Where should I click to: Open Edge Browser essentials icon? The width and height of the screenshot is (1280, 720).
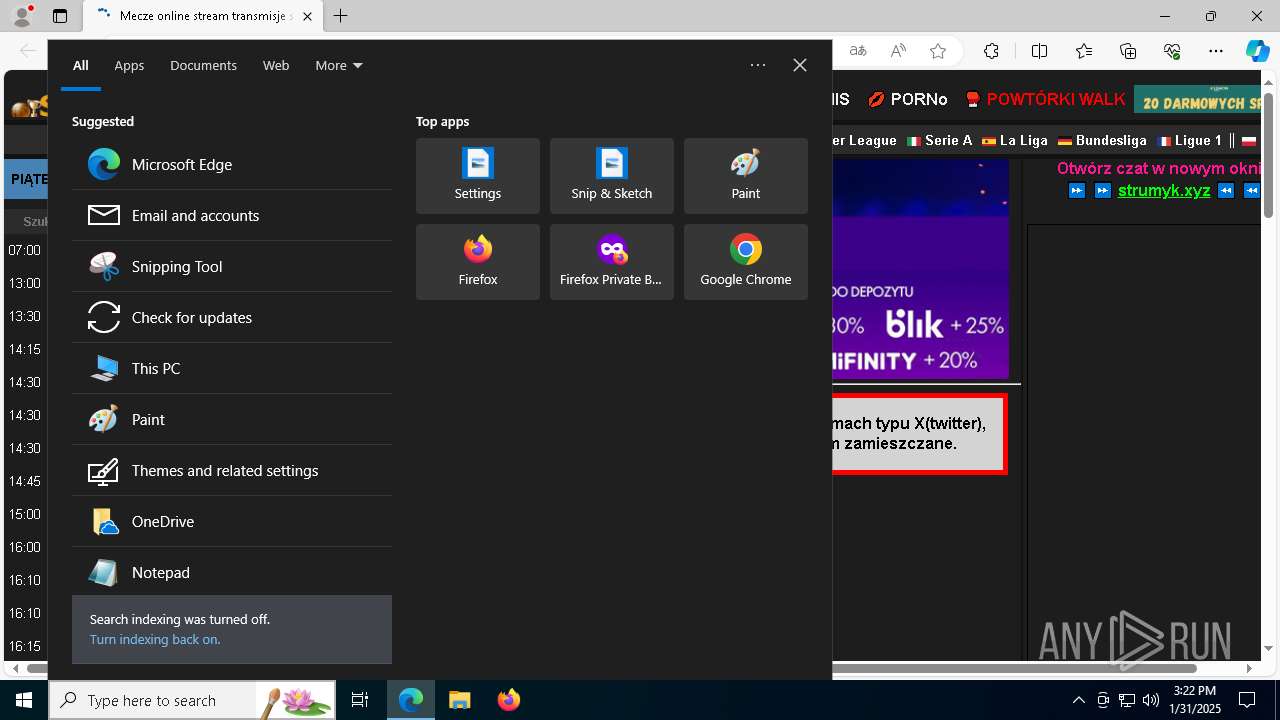tap(1172, 51)
